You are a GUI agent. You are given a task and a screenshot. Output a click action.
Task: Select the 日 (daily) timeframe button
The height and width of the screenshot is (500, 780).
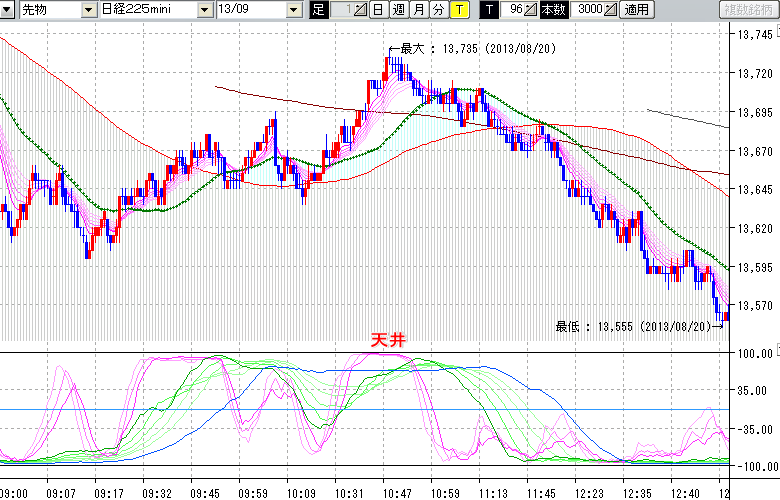[377, 10]
